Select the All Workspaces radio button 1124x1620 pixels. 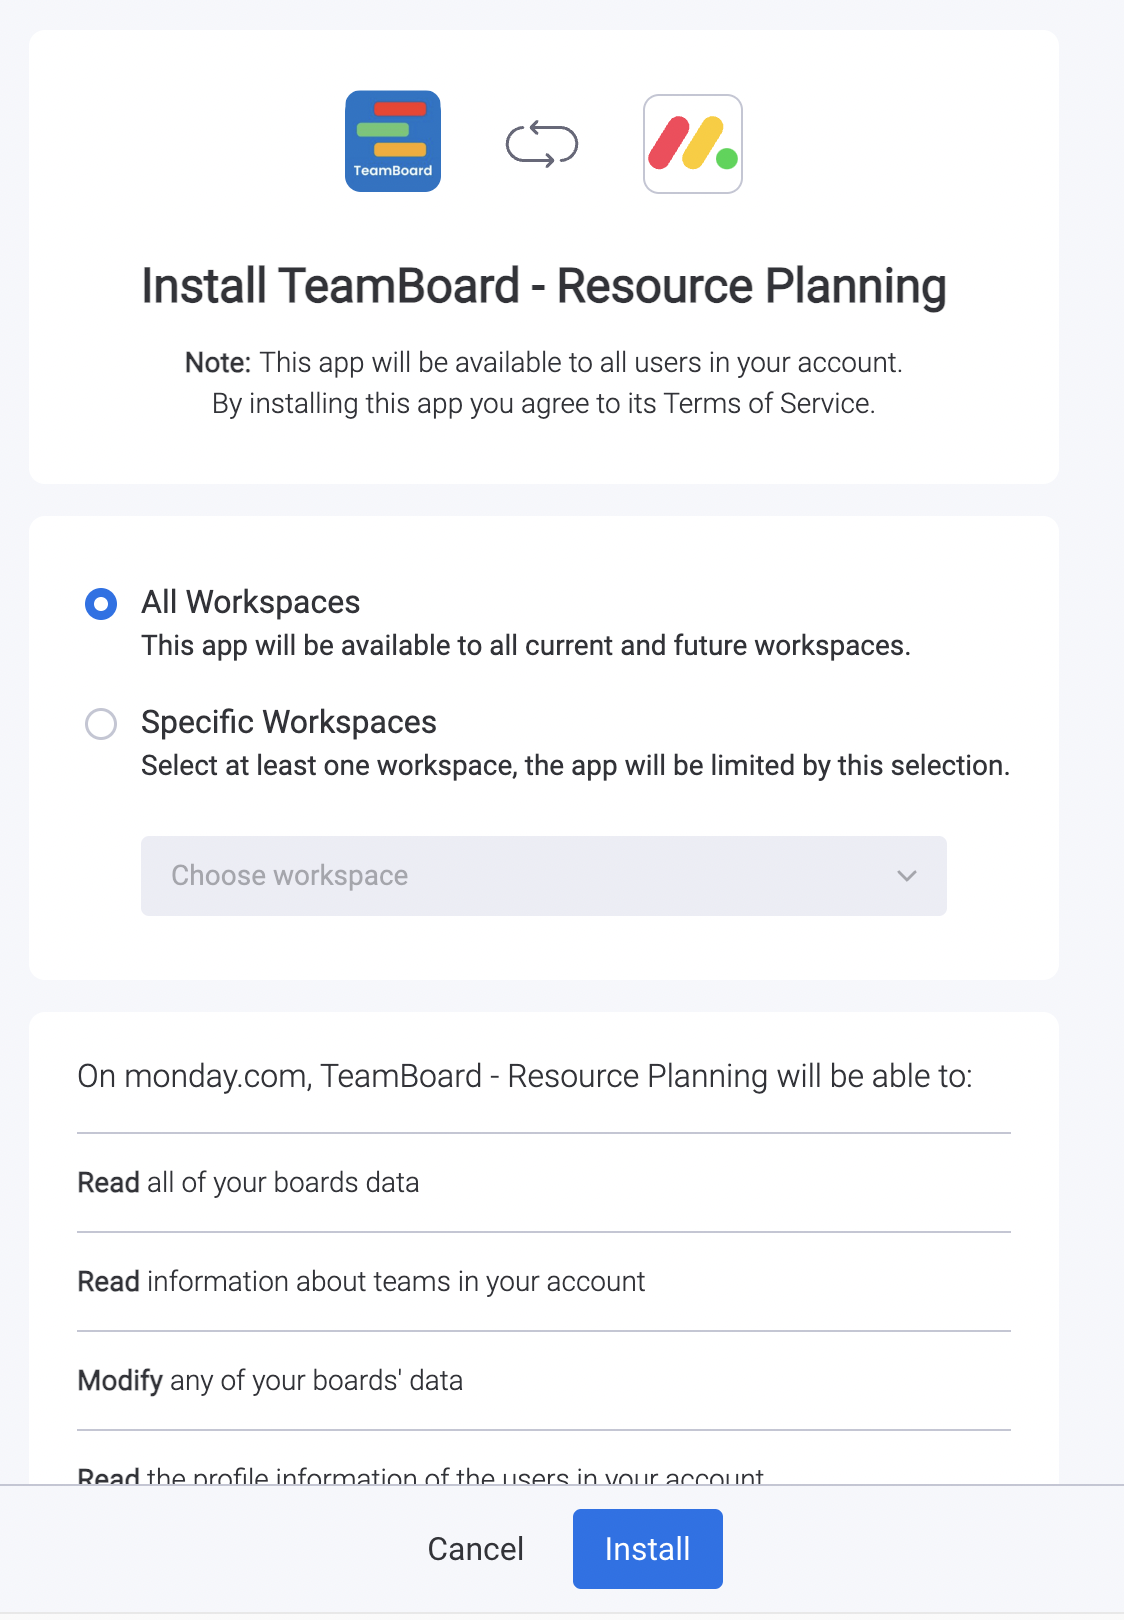pos(100,603)
